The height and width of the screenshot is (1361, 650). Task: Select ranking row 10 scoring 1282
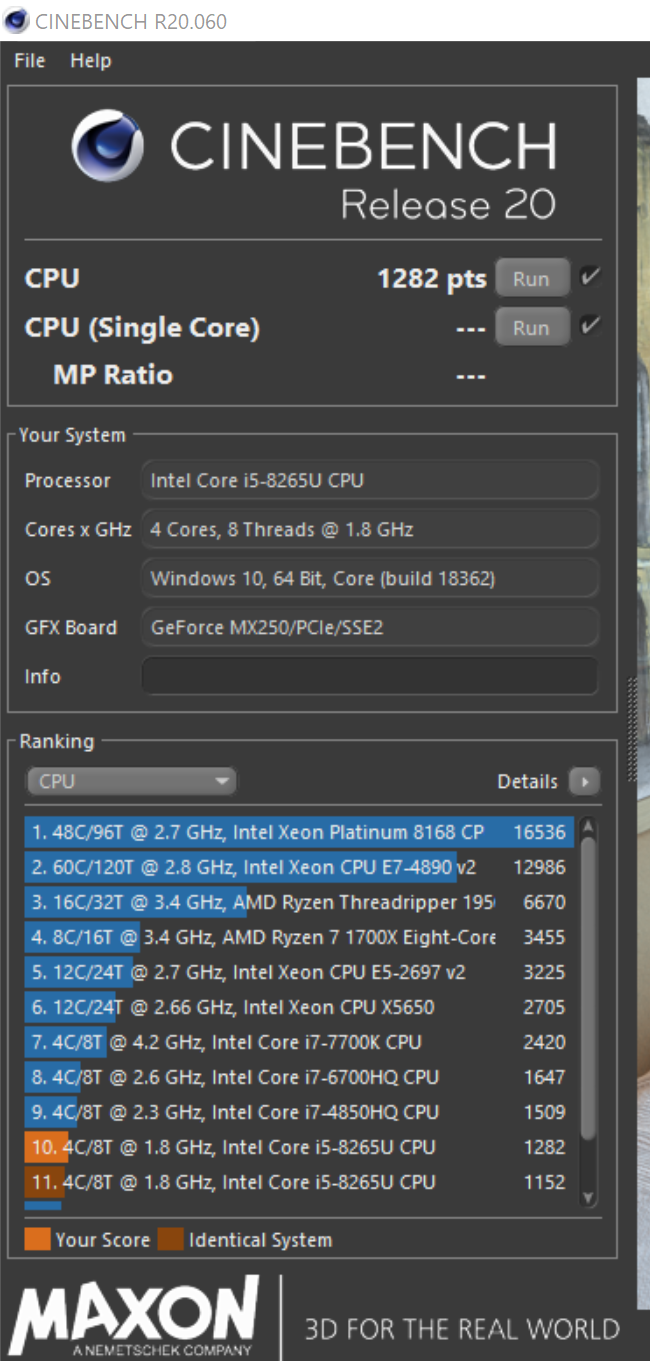(x=300, y=1147)
